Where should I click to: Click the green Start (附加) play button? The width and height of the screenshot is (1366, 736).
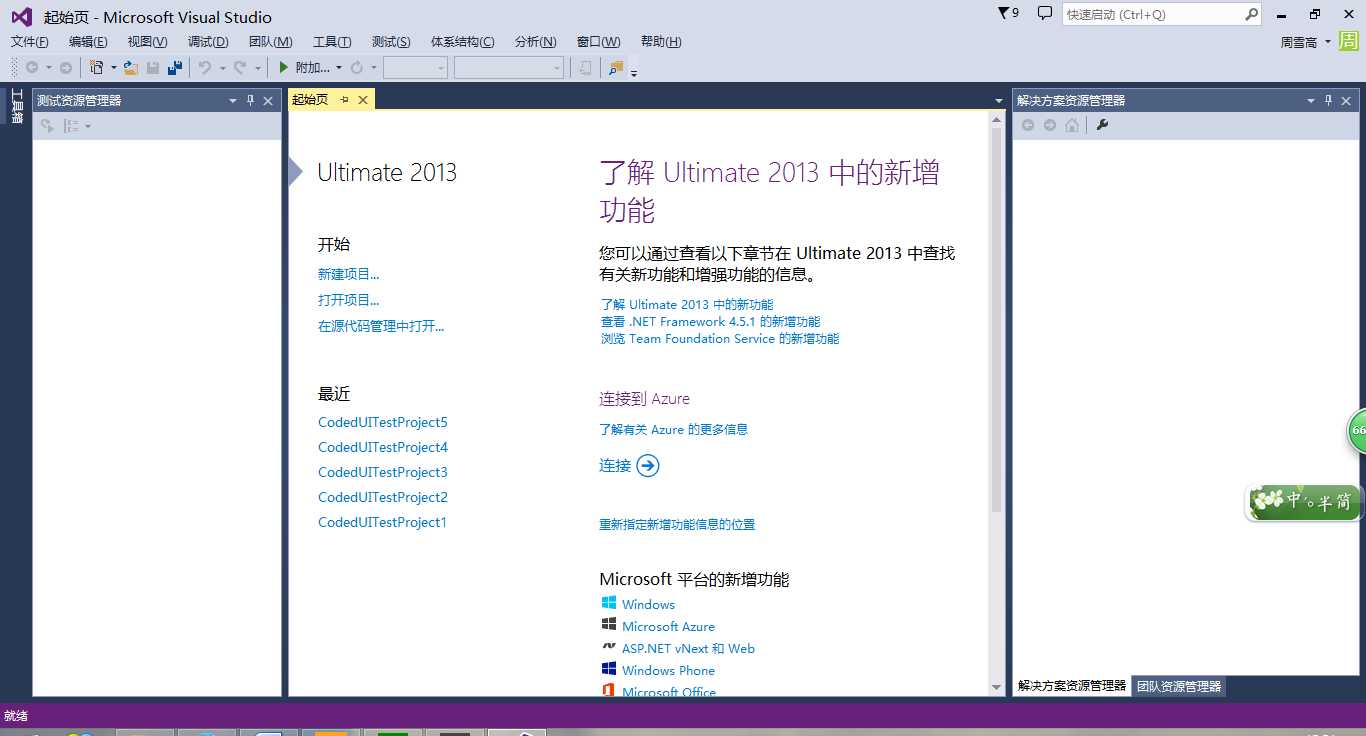[284, 67]
